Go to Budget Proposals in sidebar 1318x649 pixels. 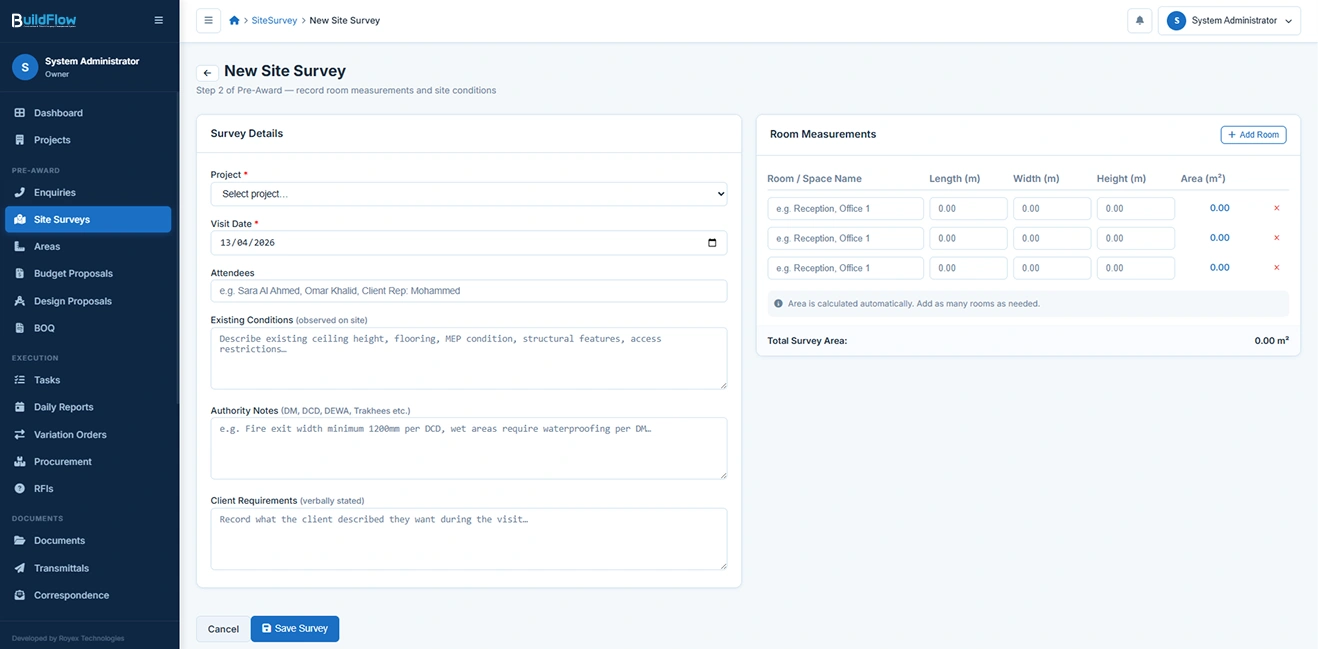click(73, 274)
